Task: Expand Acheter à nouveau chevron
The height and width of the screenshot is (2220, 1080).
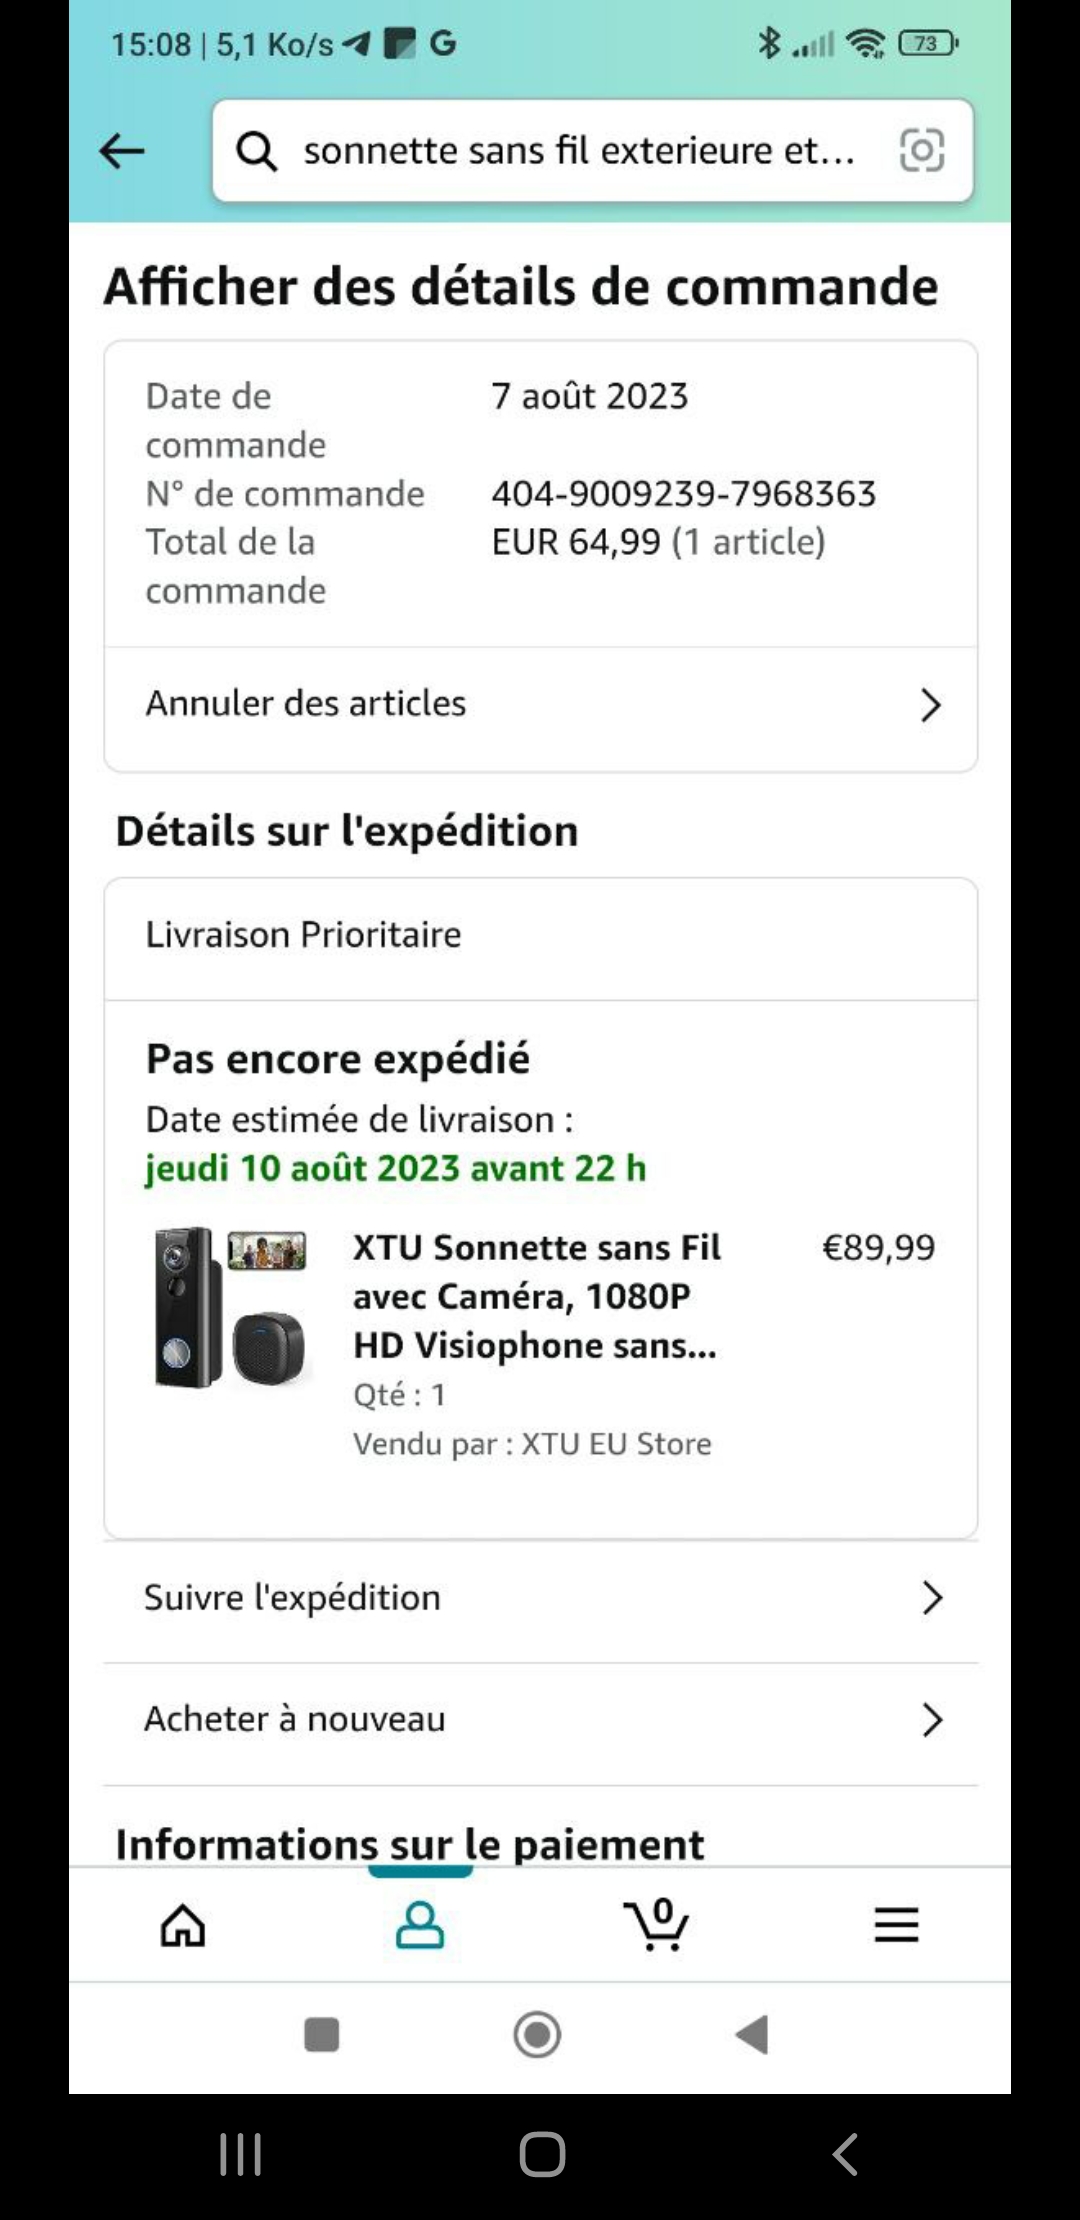Action: pos(931,1720)
